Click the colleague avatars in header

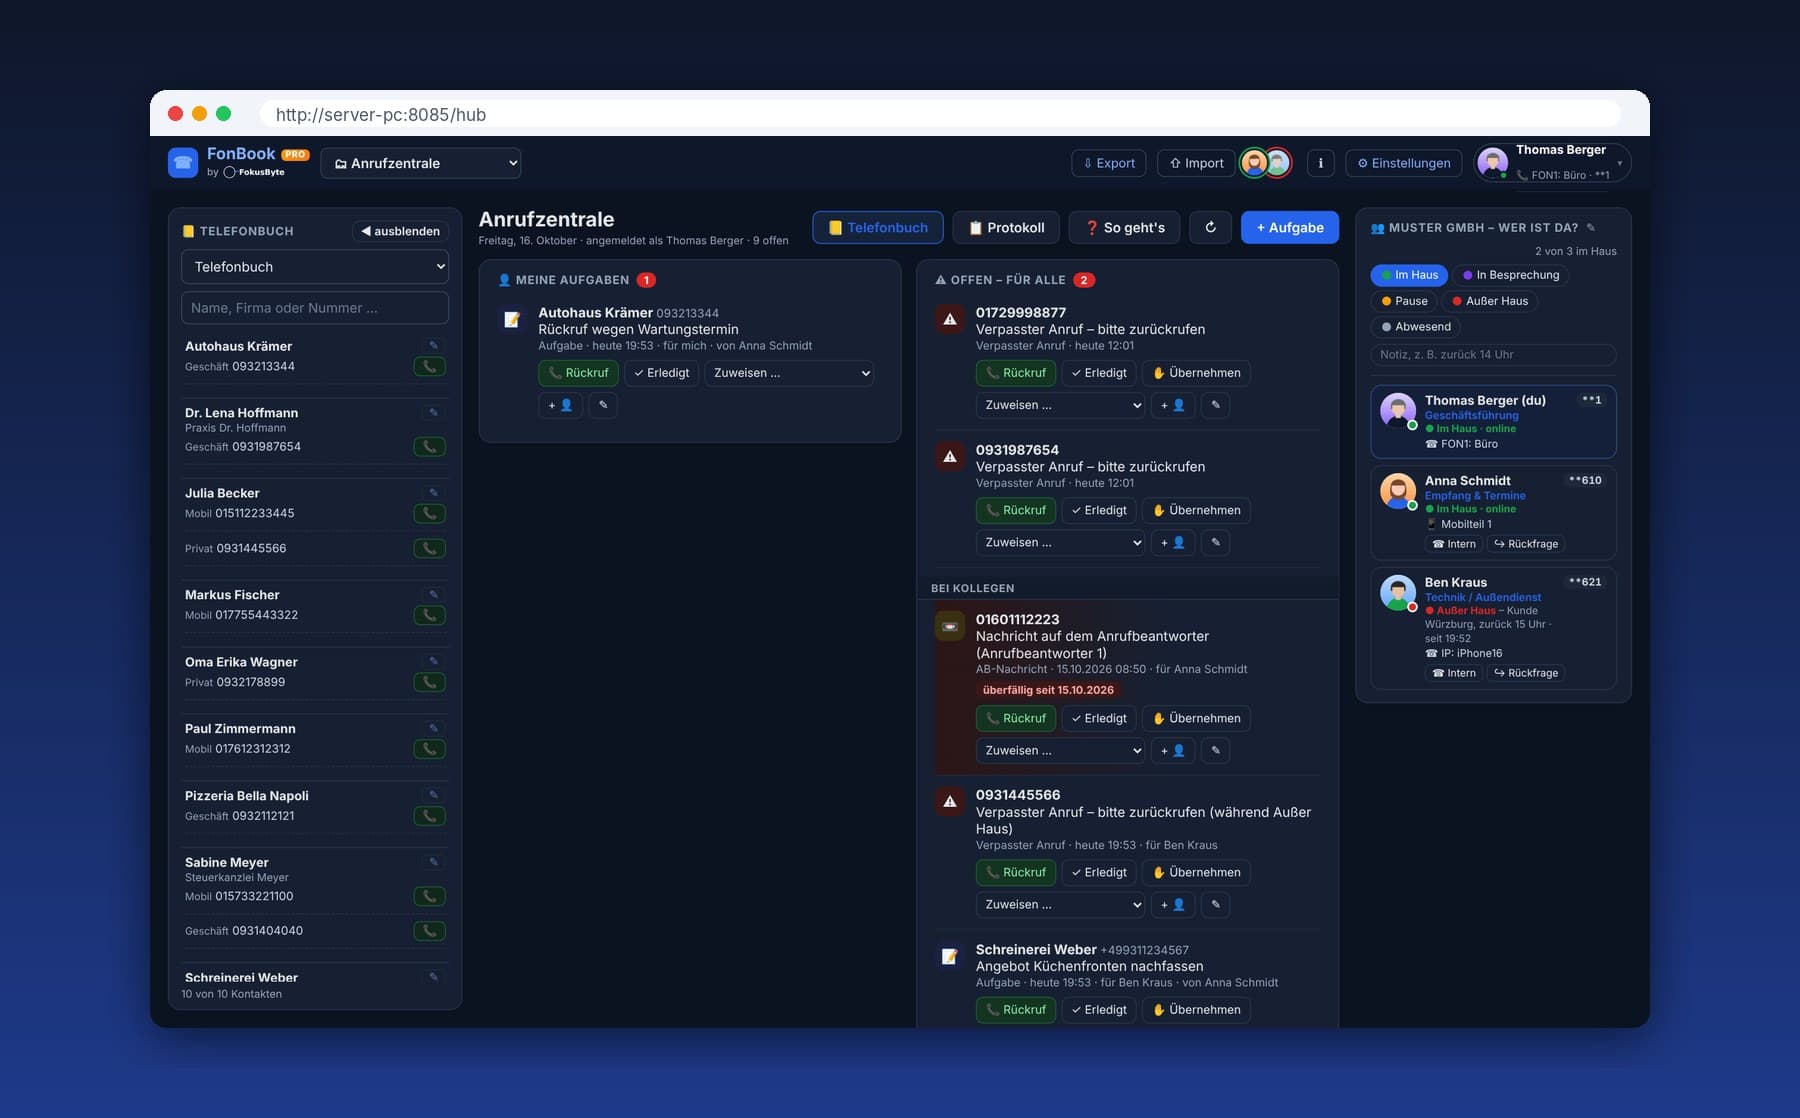[1265, 163]
